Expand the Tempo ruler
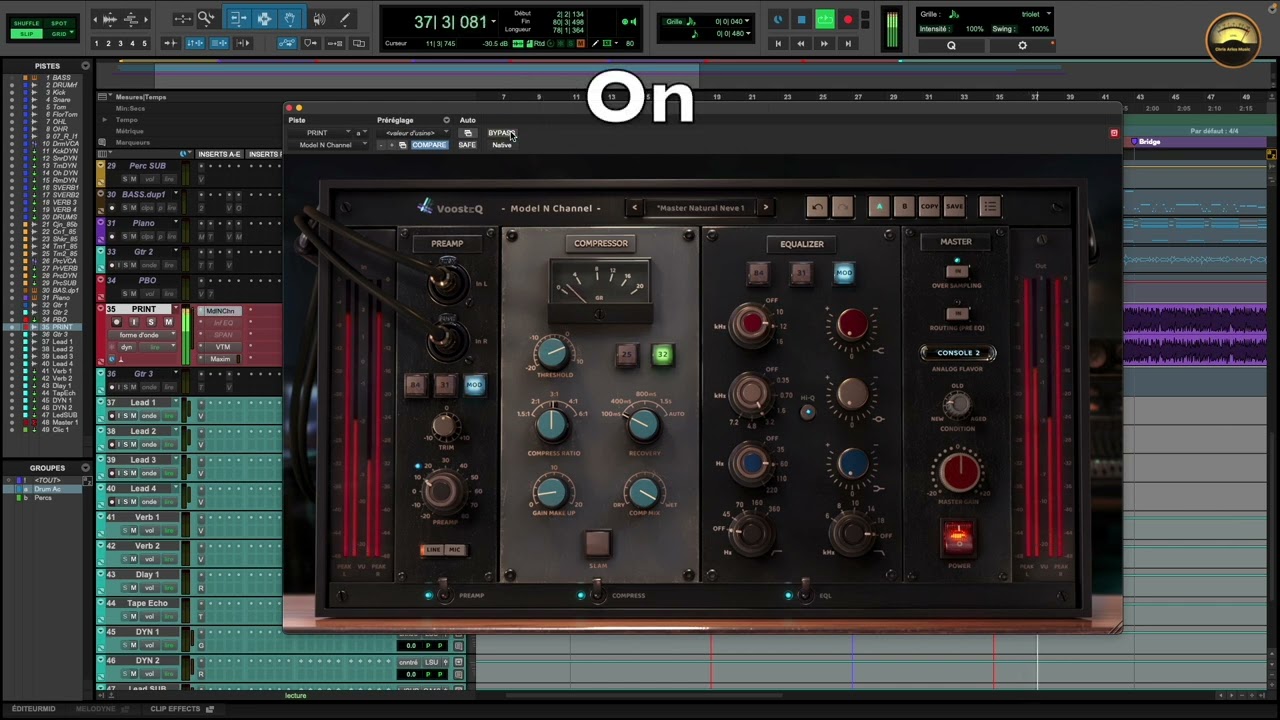The height and width of the screenshot is (720, 1280). pyautogui.click(x=104, y=120)
